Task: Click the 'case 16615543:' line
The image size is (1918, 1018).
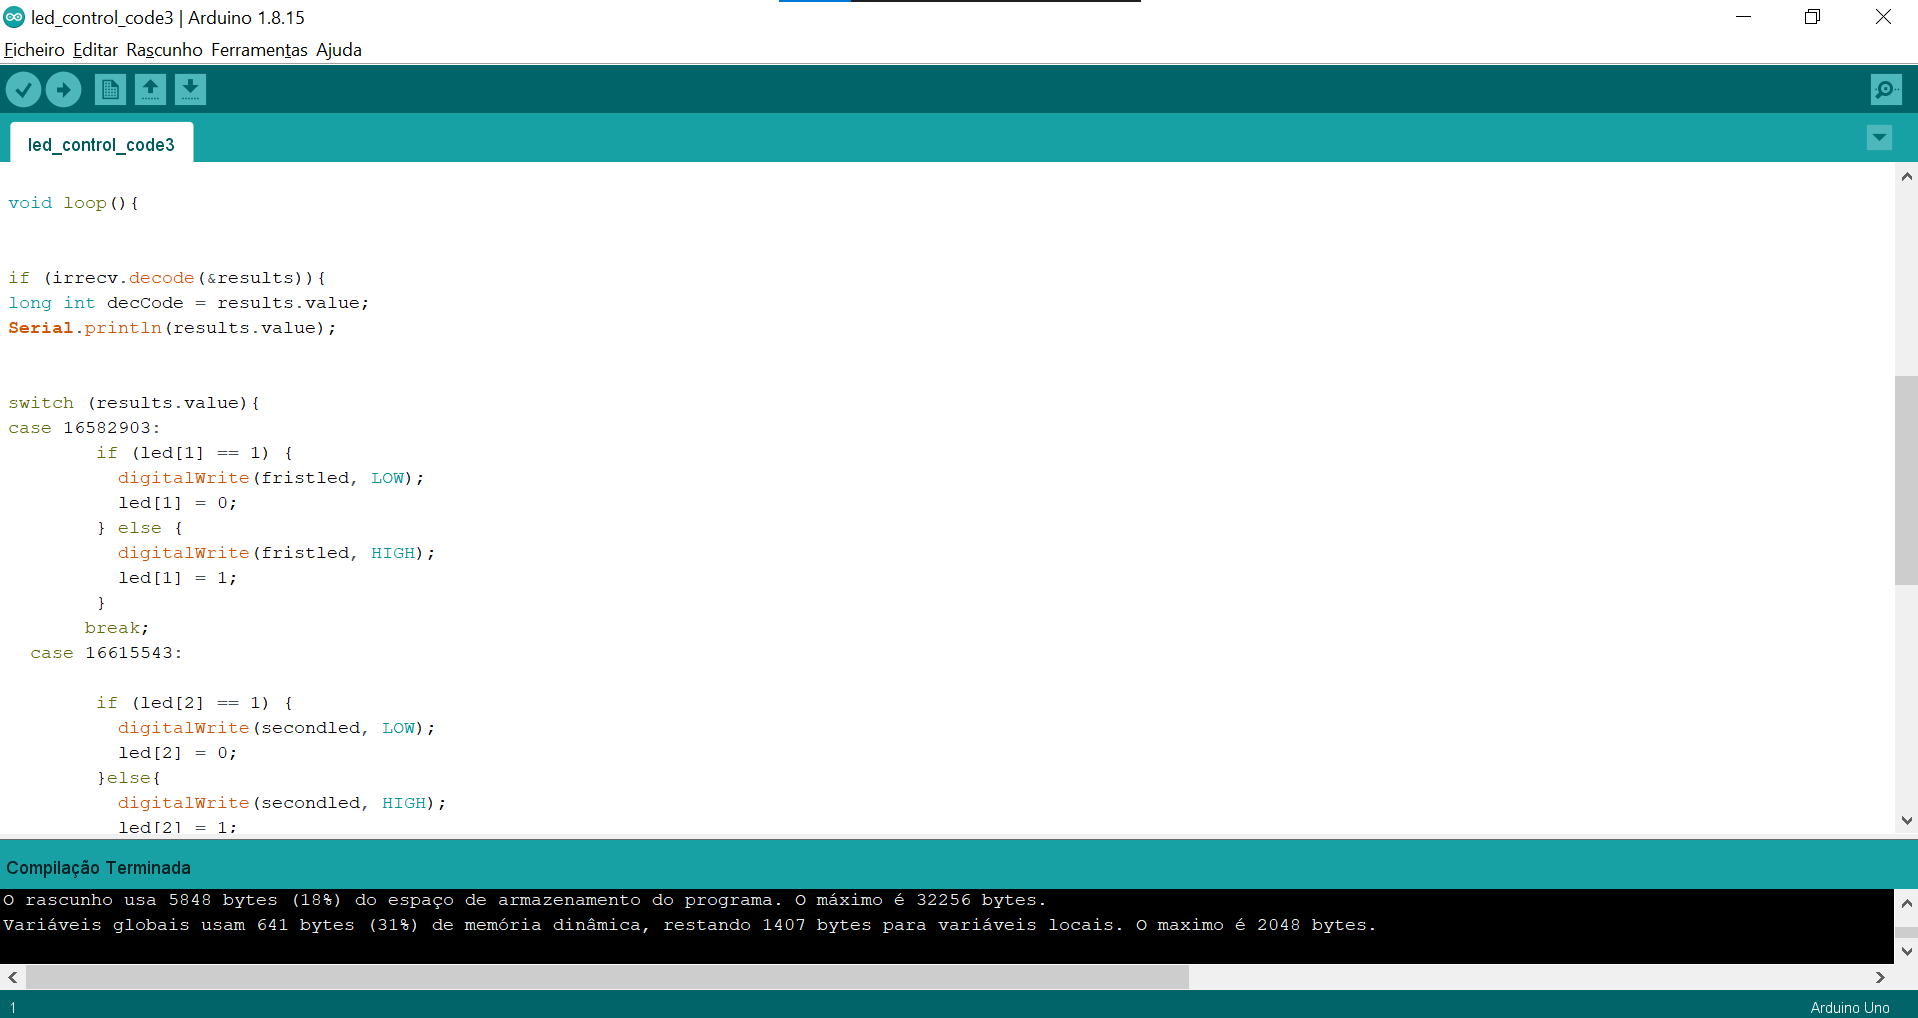Action: click(x=106, y=653)
